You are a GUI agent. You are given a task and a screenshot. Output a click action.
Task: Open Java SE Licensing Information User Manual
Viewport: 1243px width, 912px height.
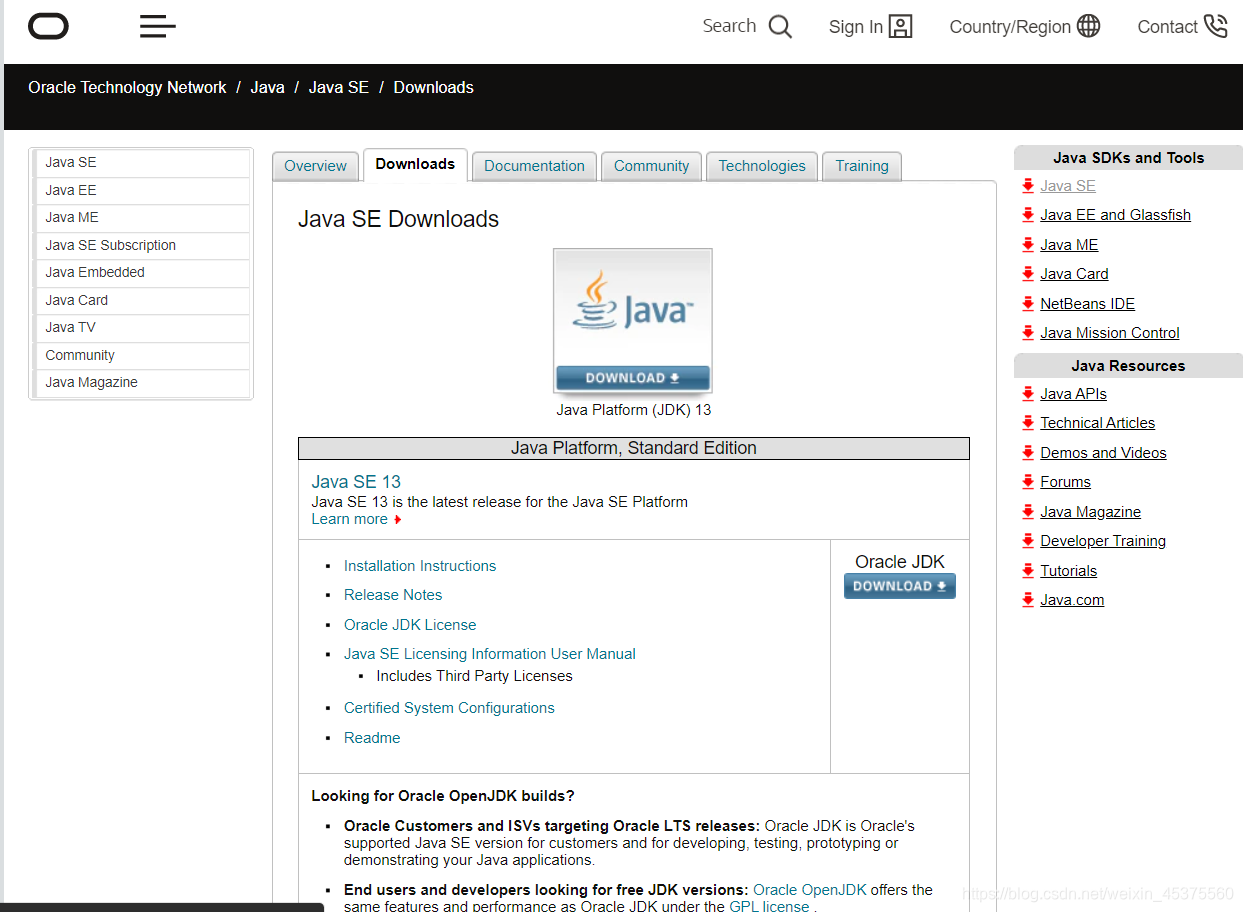click(x=490, y=654)
